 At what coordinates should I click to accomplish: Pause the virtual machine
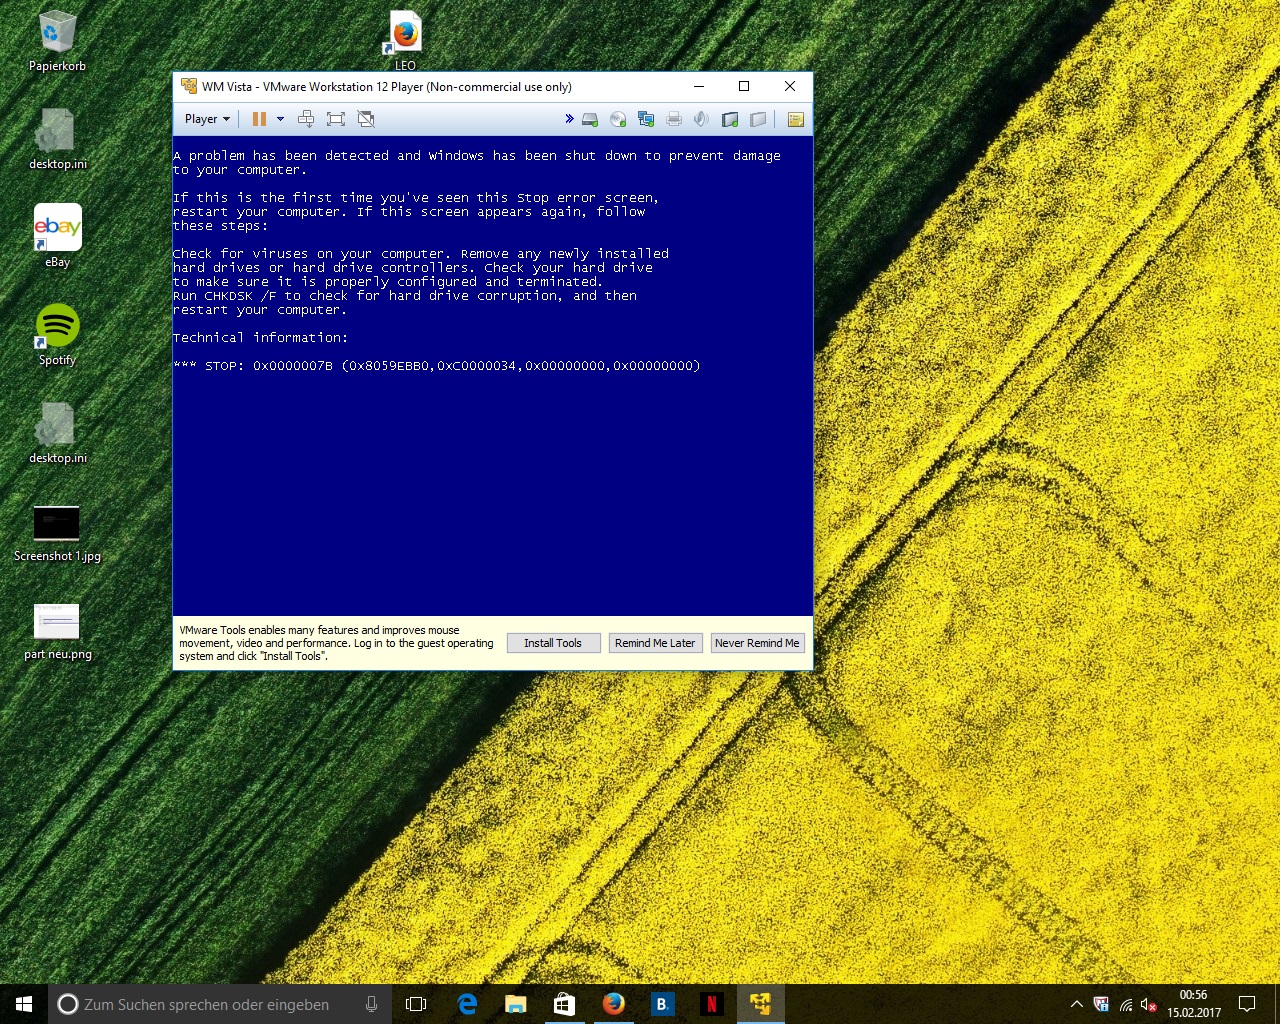259,119
